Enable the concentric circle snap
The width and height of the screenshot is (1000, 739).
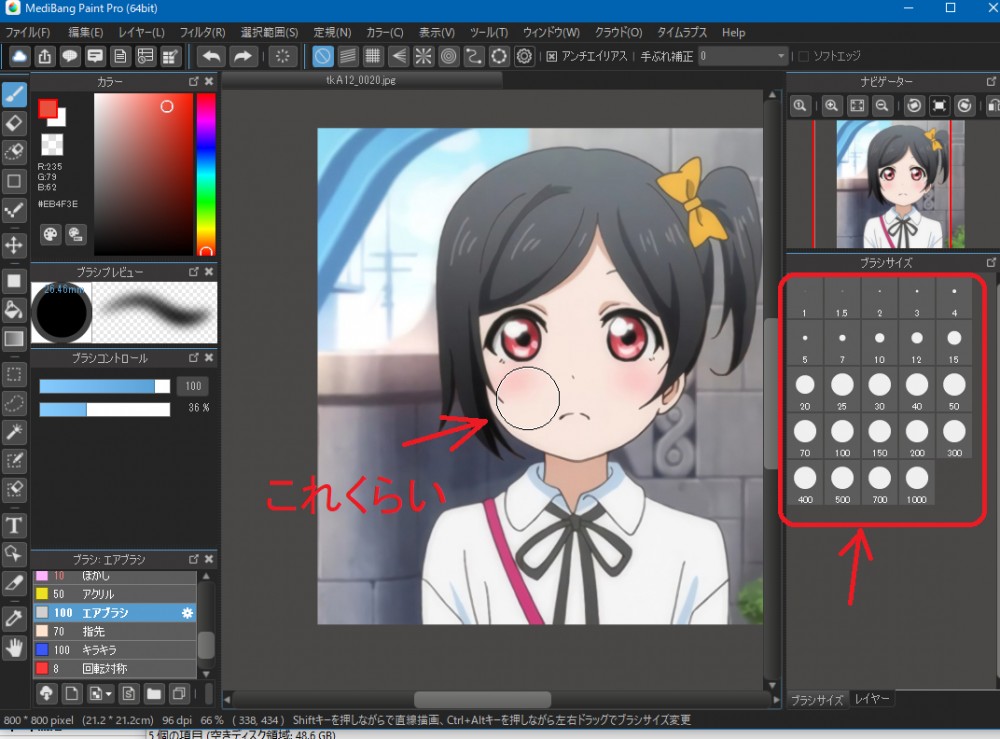449,56
